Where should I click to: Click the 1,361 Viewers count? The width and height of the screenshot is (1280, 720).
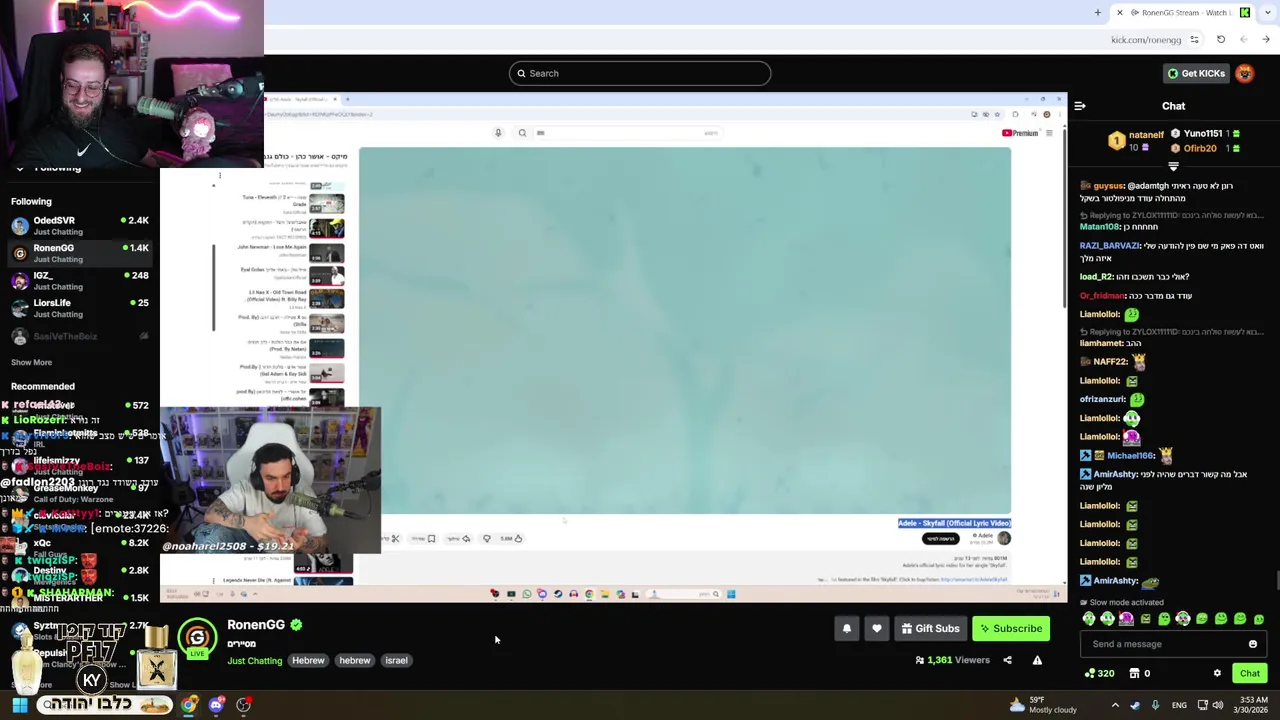click(x=952, y=660)
